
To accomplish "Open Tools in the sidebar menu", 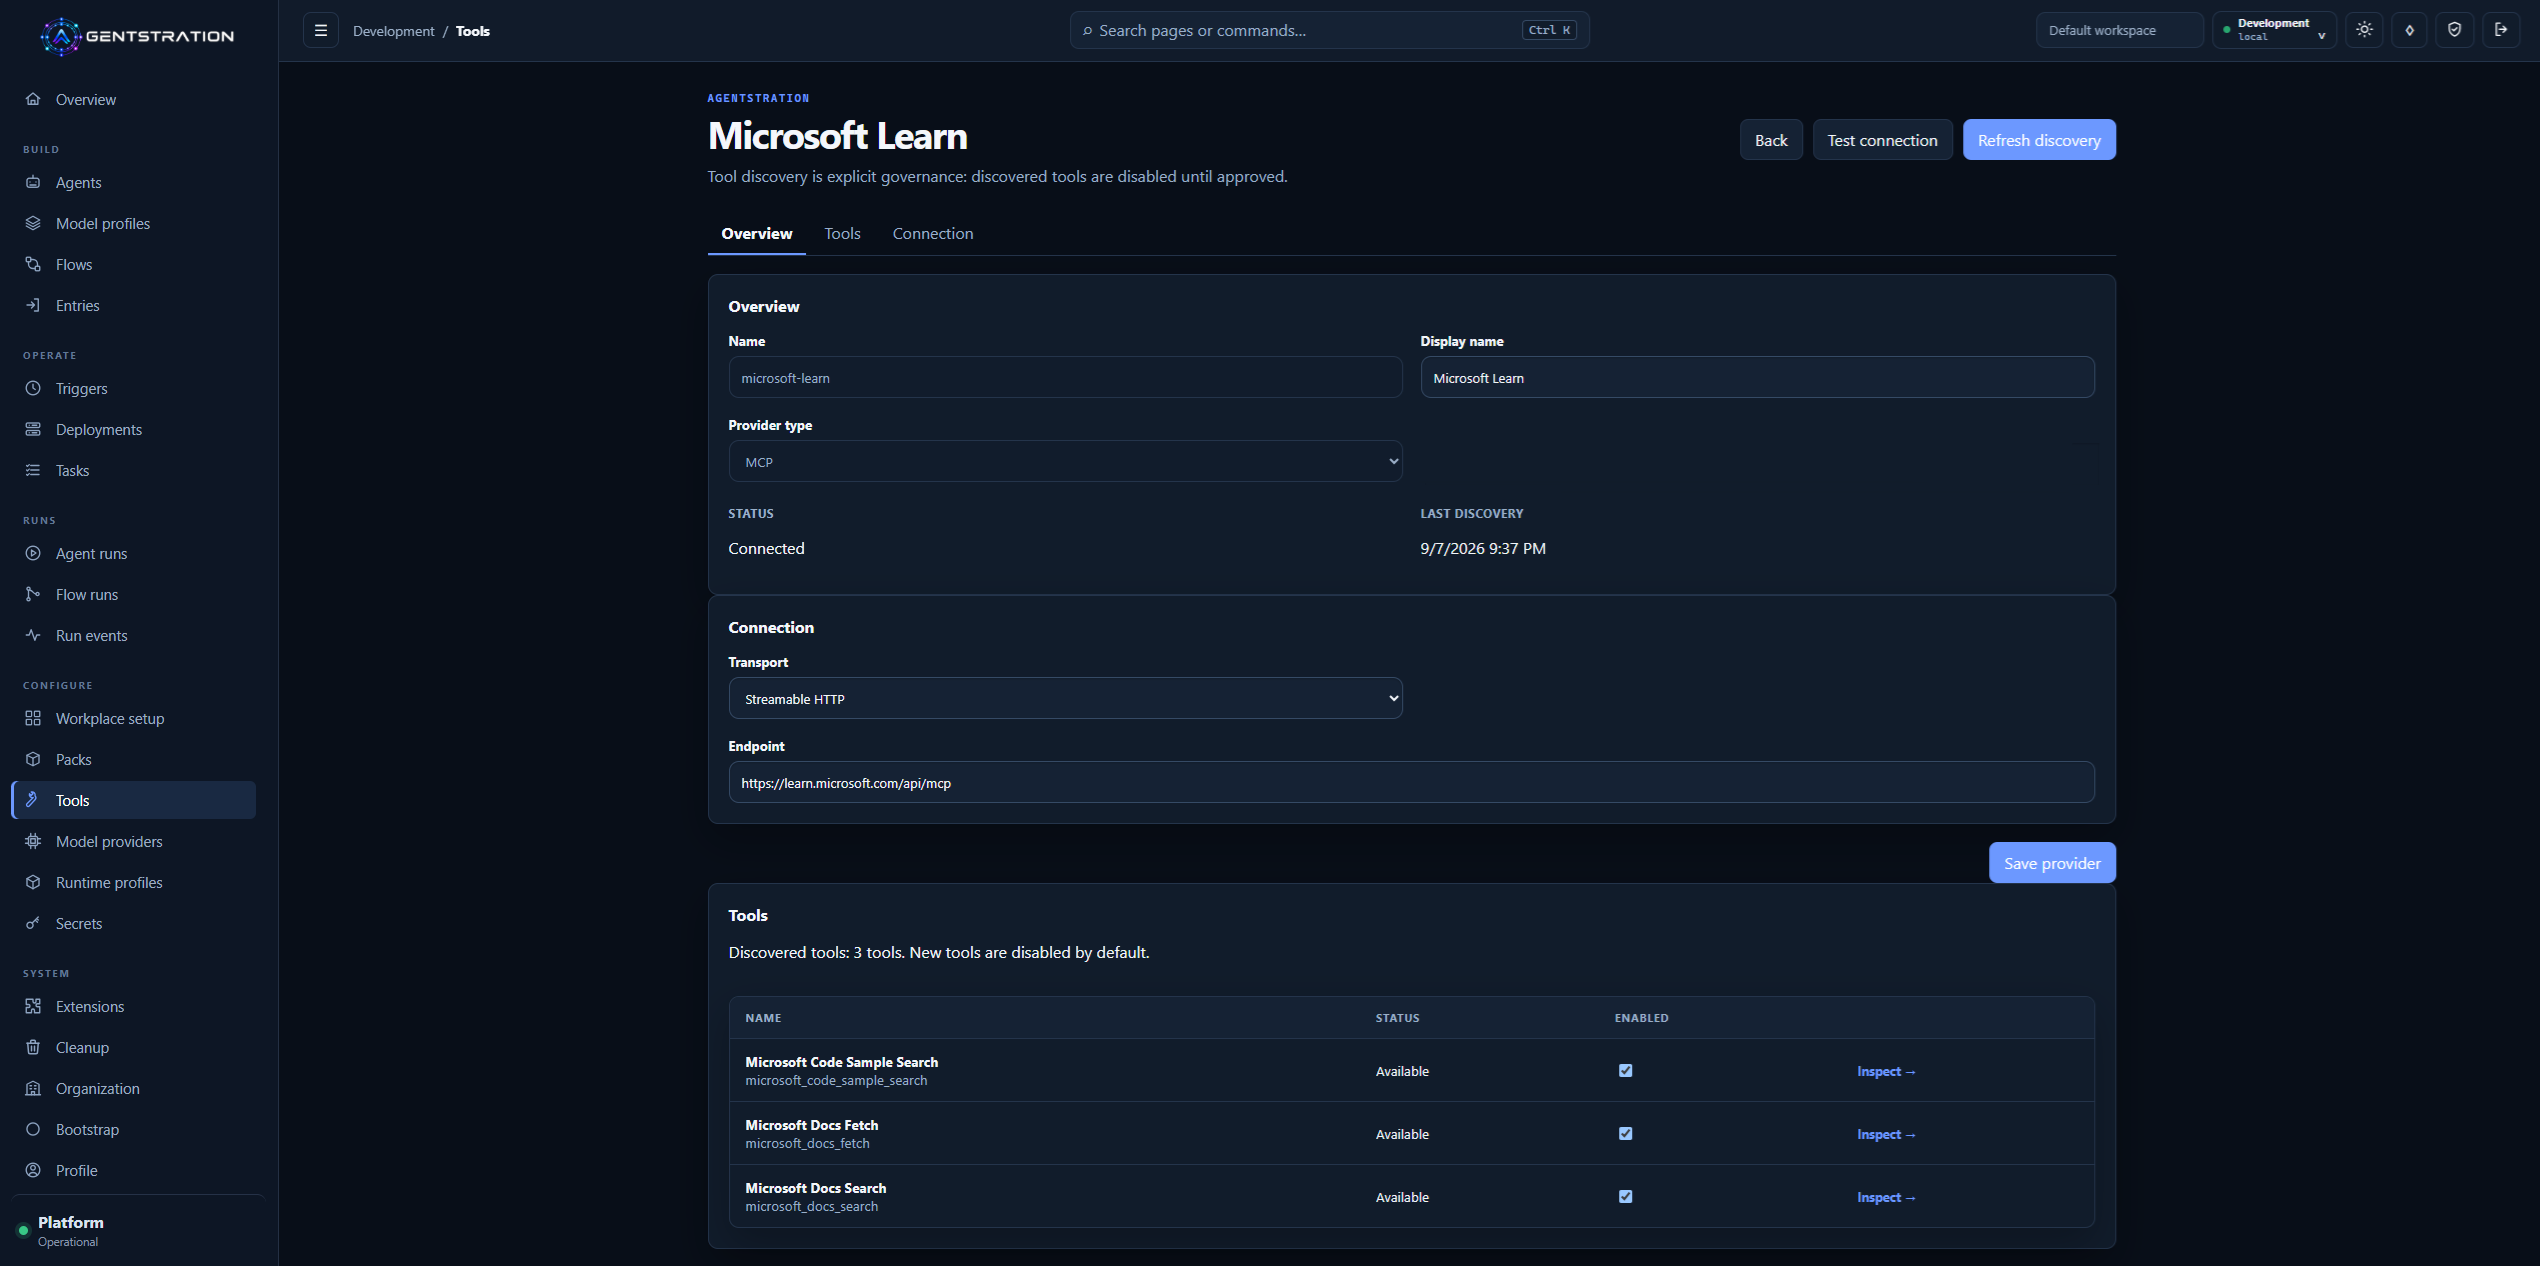I will 134,800.
